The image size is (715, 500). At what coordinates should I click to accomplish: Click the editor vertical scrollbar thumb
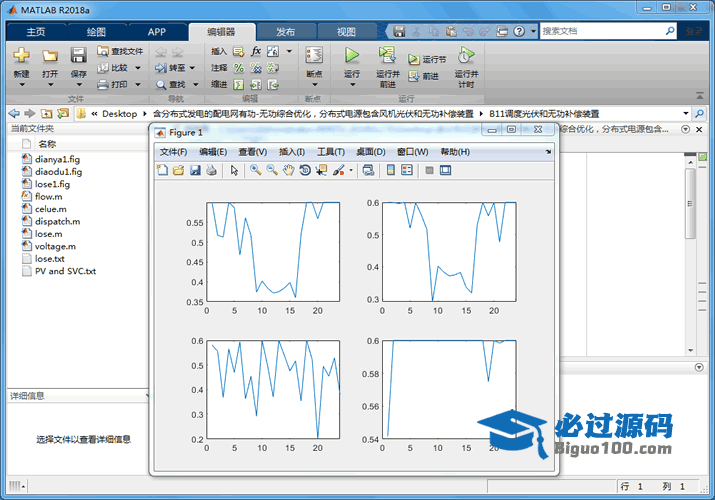[x=690, y=203]
